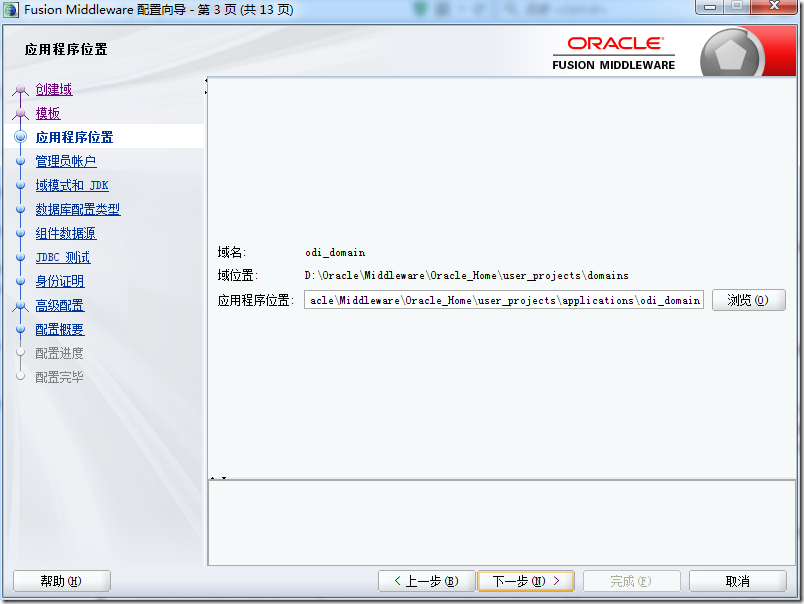Click the 配置完毕 step bullet icon
The image size is (804, 604).
click(x=21, y=376)
